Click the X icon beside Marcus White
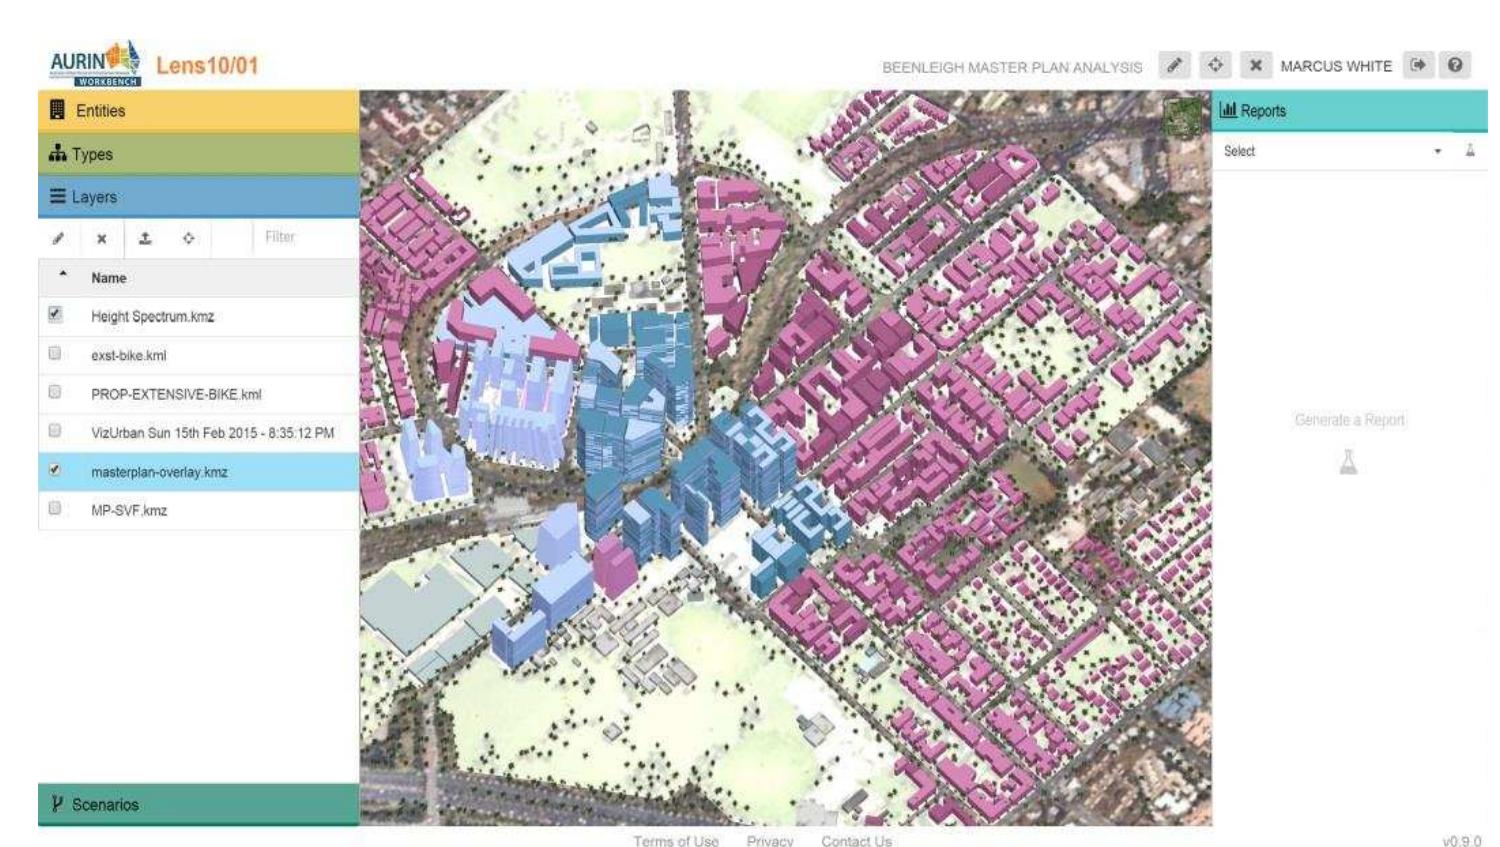Screen dimensions: 1500x847 [1255, 66]
